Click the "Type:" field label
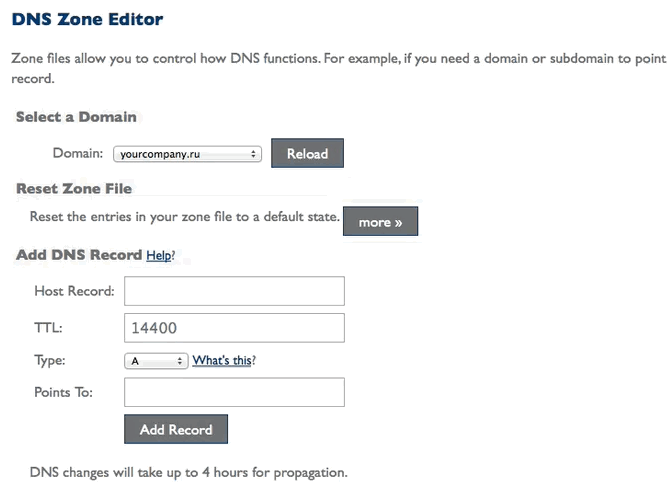Screen dimensions: 668x486 (50, 361)
